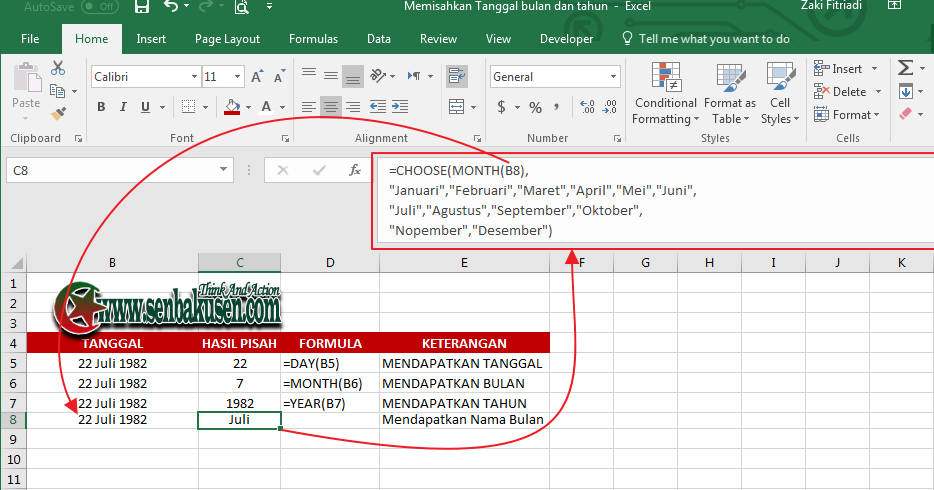Align text to middle of cell

331,76
